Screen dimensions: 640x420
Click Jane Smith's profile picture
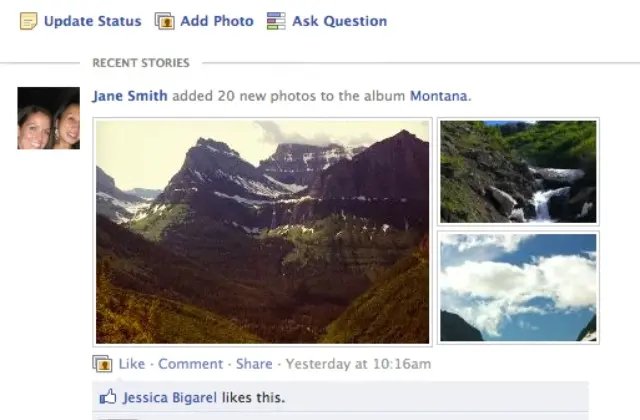click(x=49, y=118)
